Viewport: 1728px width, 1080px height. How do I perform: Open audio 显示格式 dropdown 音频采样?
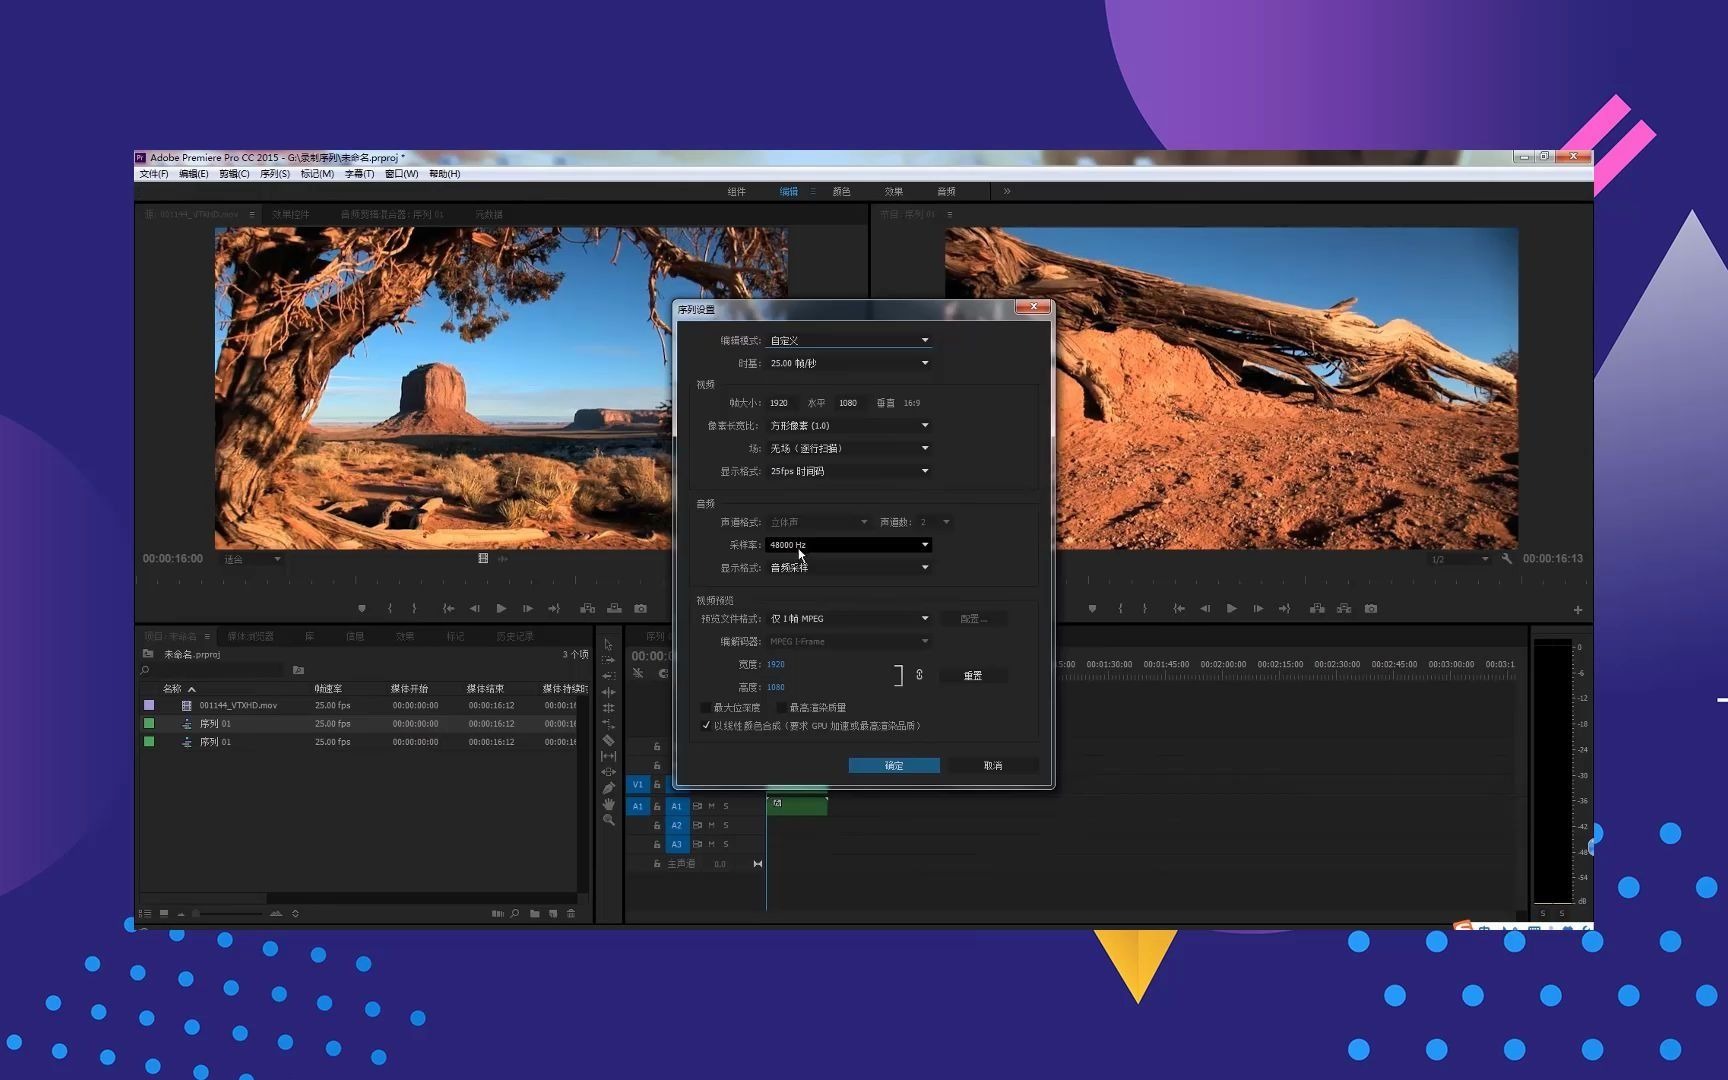click(849, 568)
